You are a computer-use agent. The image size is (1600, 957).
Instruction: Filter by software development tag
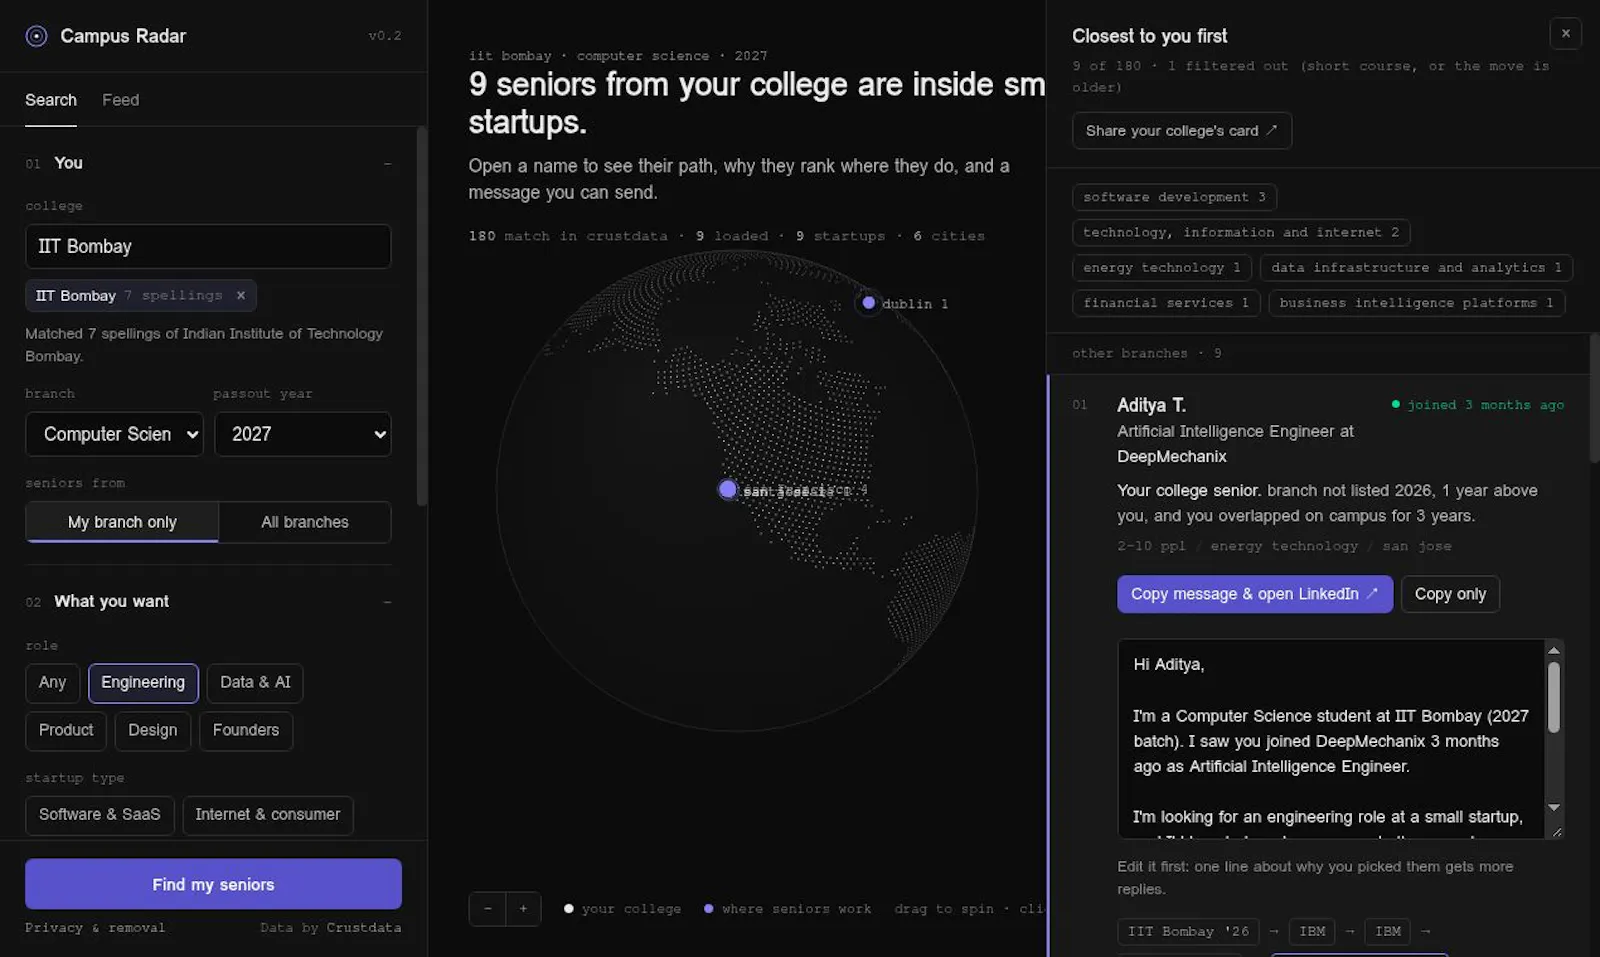coord(1174,197)
